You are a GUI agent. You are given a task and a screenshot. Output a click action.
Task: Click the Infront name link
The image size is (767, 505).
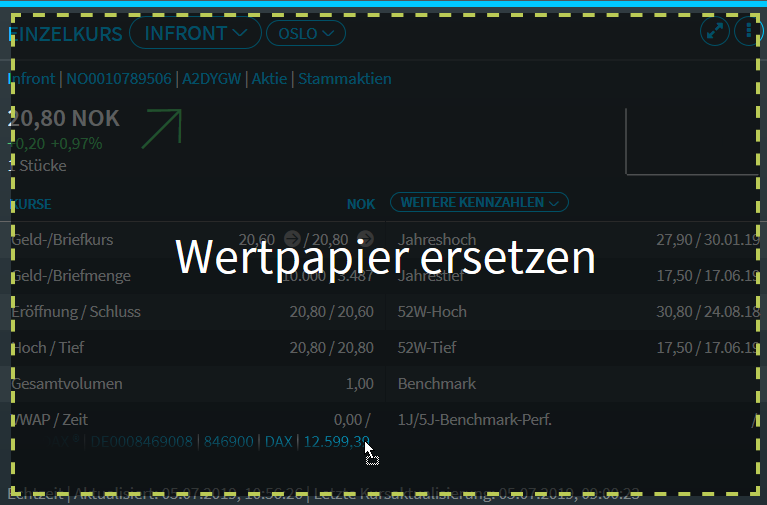click(32, 78)
